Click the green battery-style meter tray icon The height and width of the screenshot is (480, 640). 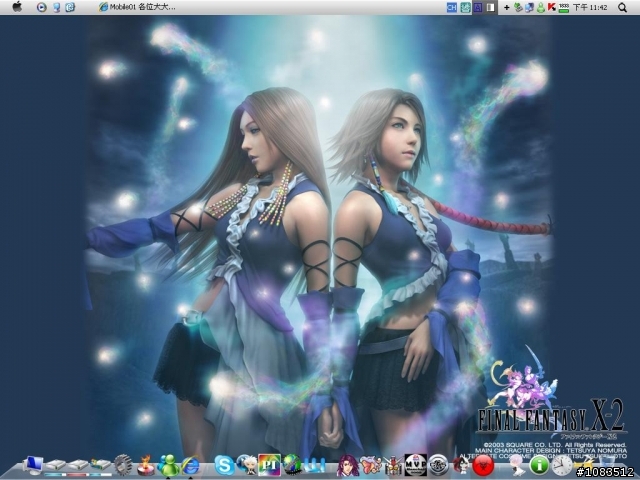(x=564, y=7)
